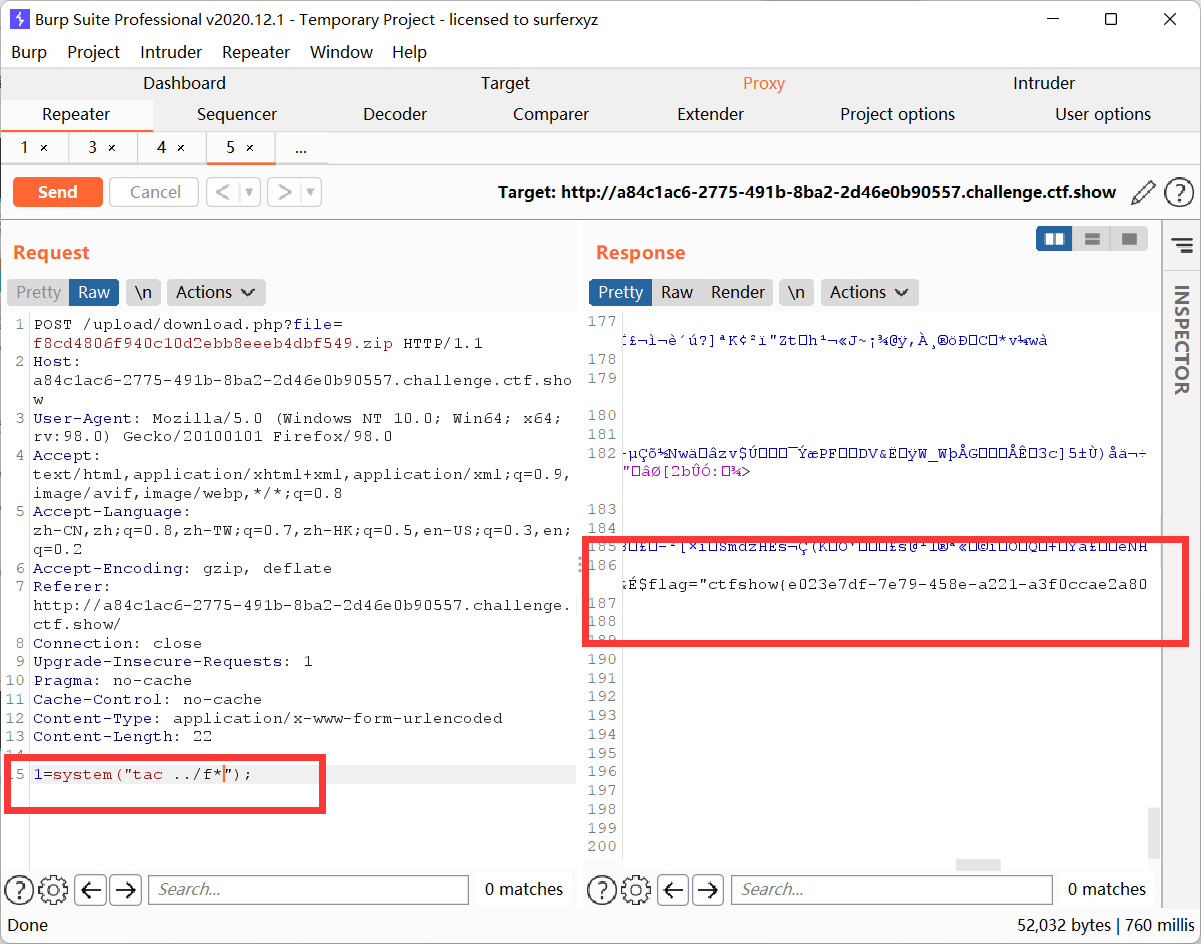1201x944 pixels.
Task: Open the back history dropdown arrow
Action: (x=250, y=192)
